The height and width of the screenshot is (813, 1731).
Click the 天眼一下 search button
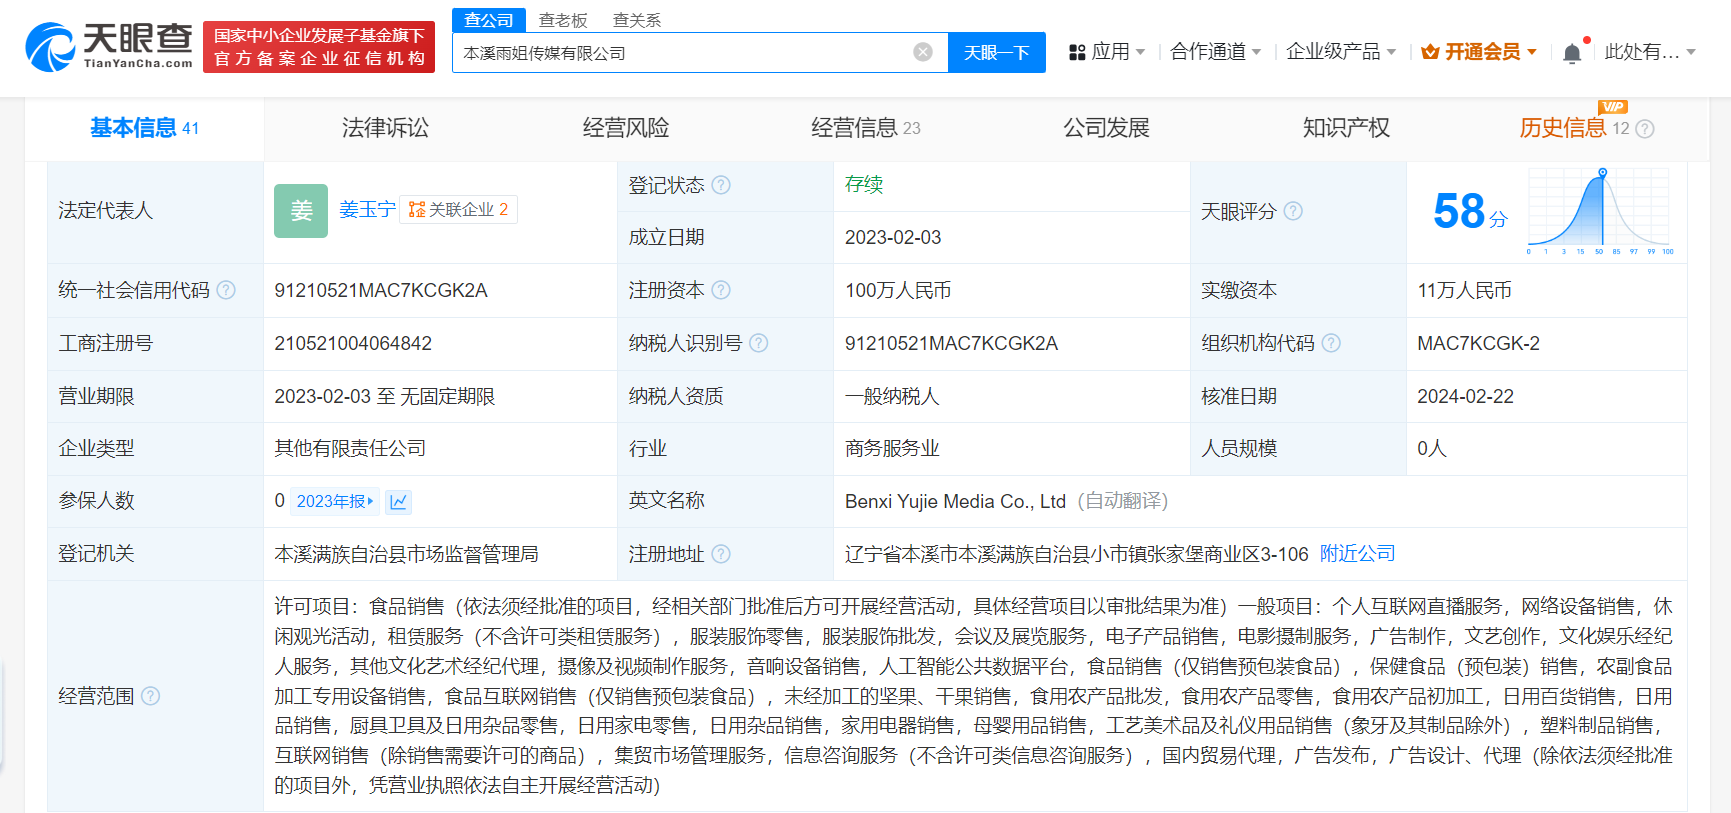coord(996,52)
